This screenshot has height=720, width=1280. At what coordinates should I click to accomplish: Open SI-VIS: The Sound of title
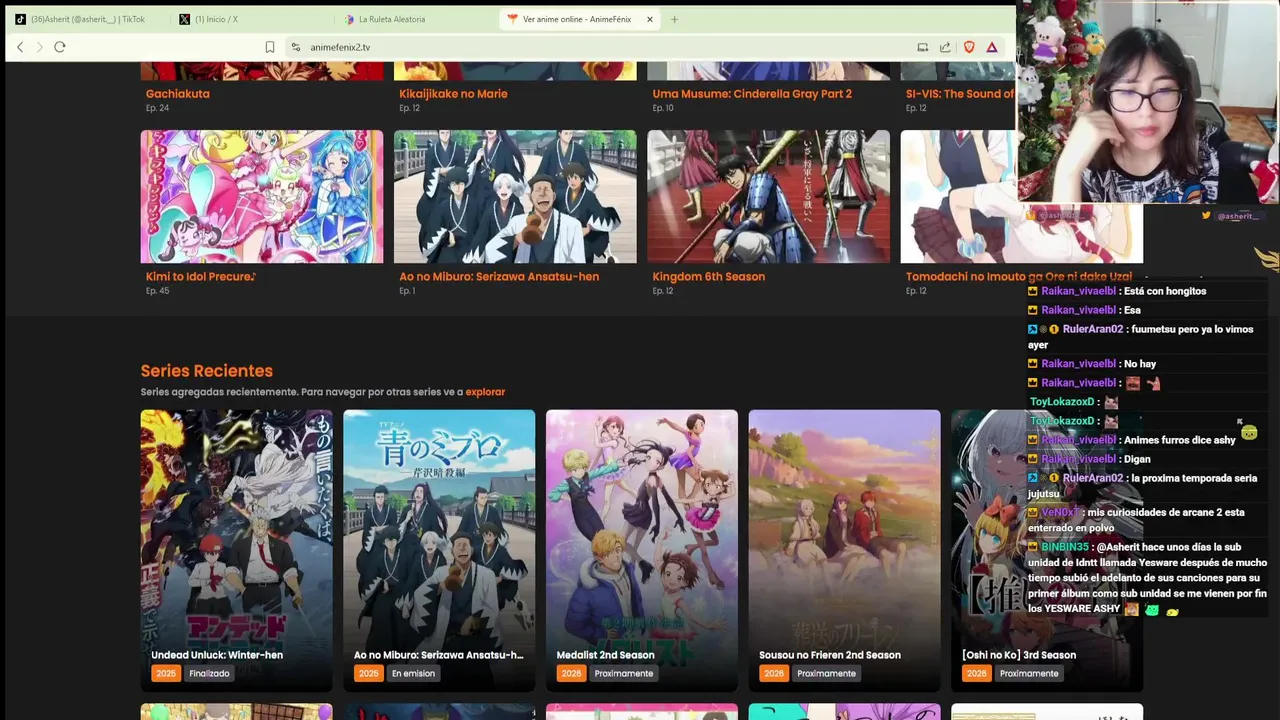(960, 94)
